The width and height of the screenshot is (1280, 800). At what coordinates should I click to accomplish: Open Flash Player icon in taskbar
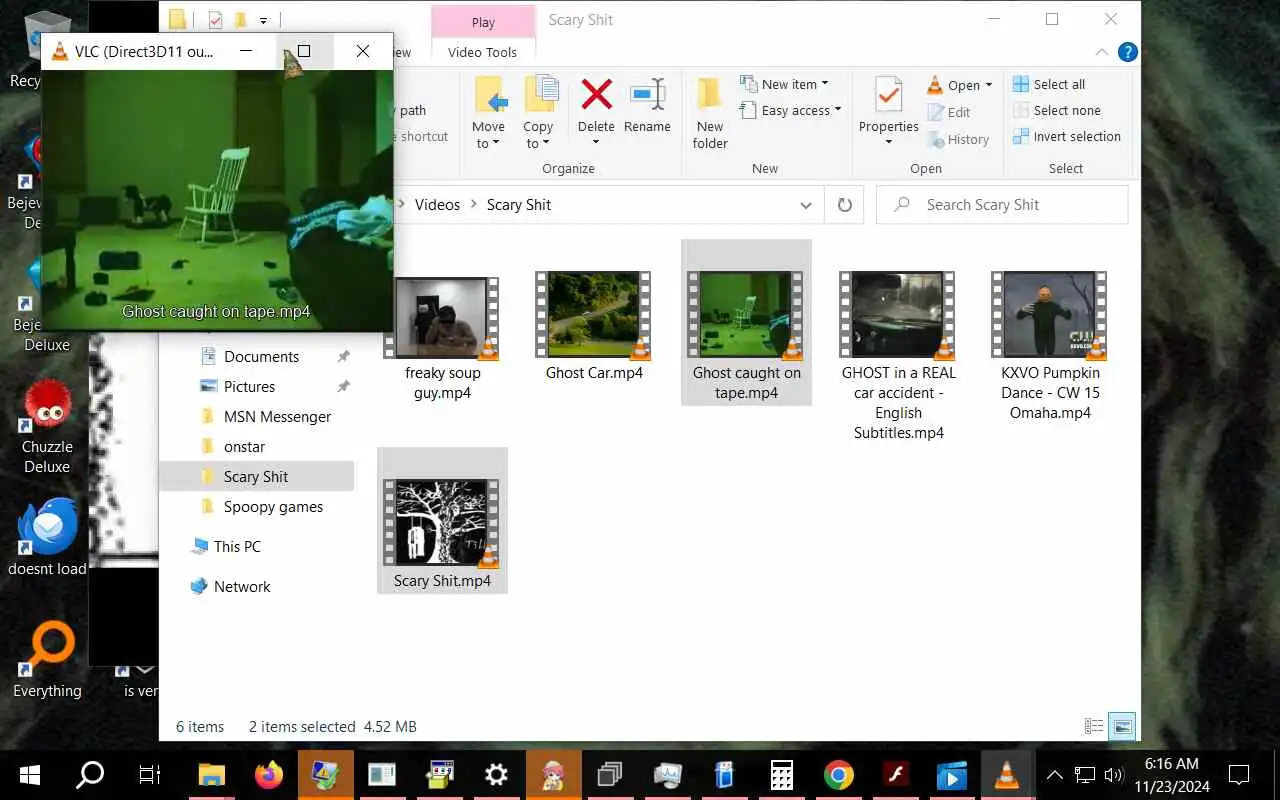896,775
